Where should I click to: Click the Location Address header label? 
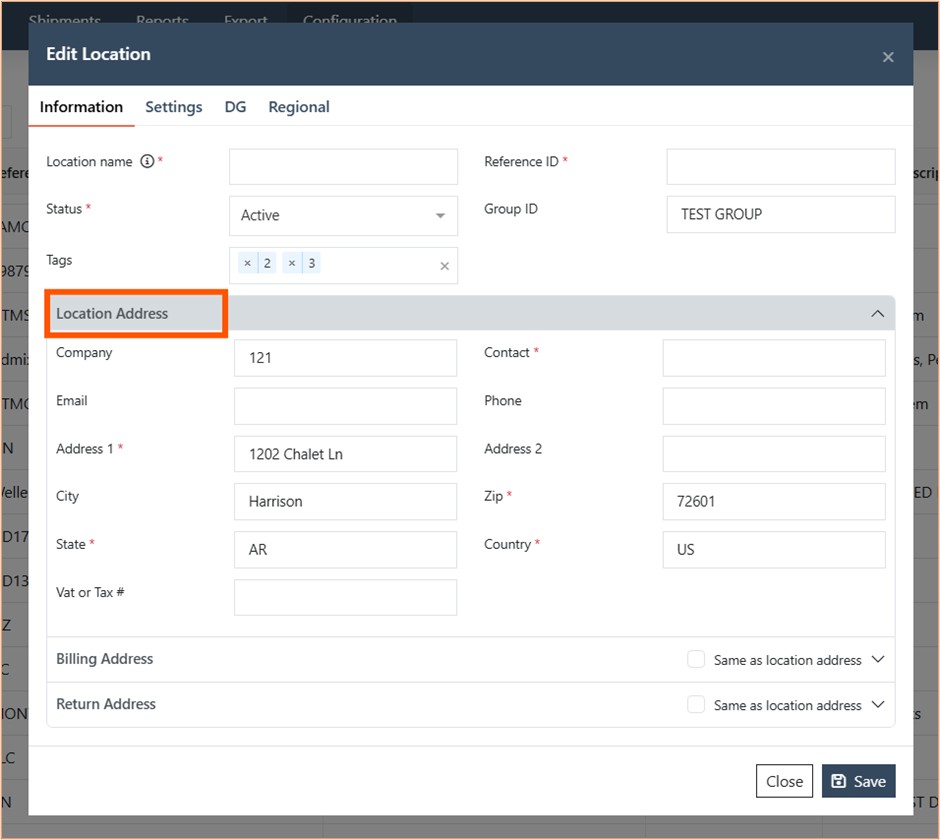(x=112, y=314)
